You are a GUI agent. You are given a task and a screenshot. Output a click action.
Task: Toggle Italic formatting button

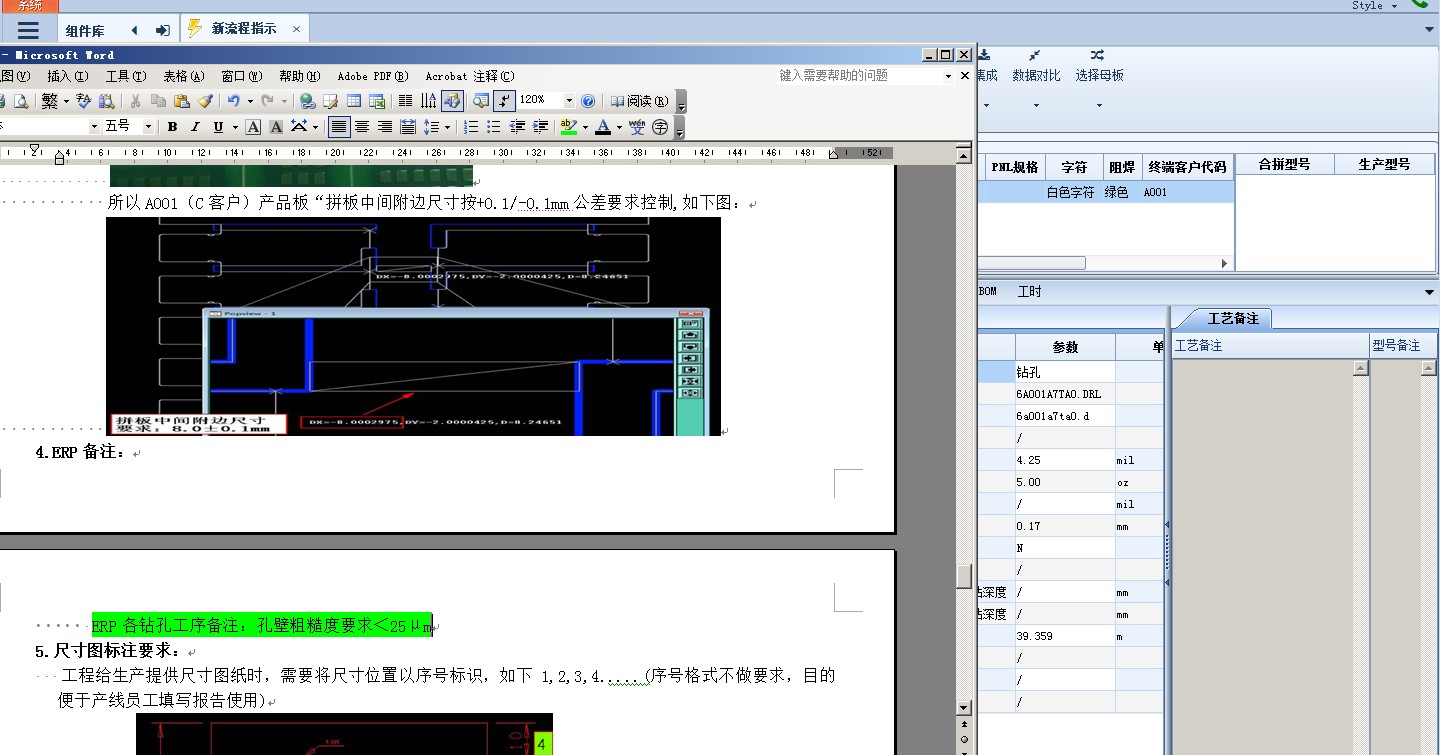coord(195,127)
